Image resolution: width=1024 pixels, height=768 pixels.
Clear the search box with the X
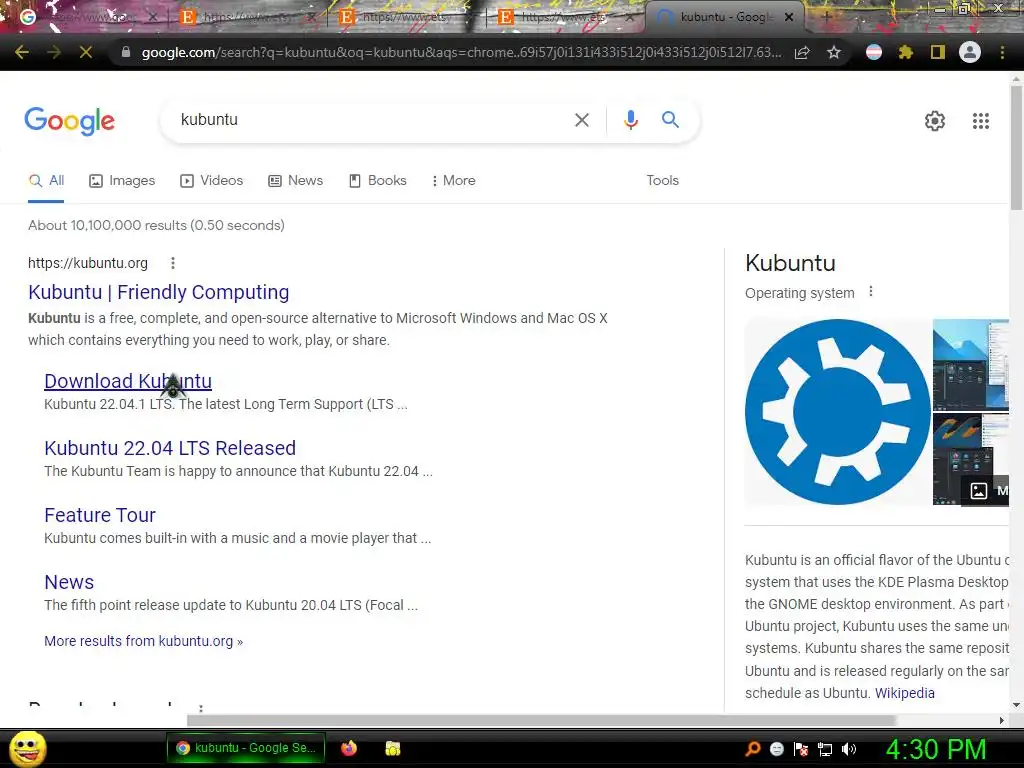[x=581, y=120]
